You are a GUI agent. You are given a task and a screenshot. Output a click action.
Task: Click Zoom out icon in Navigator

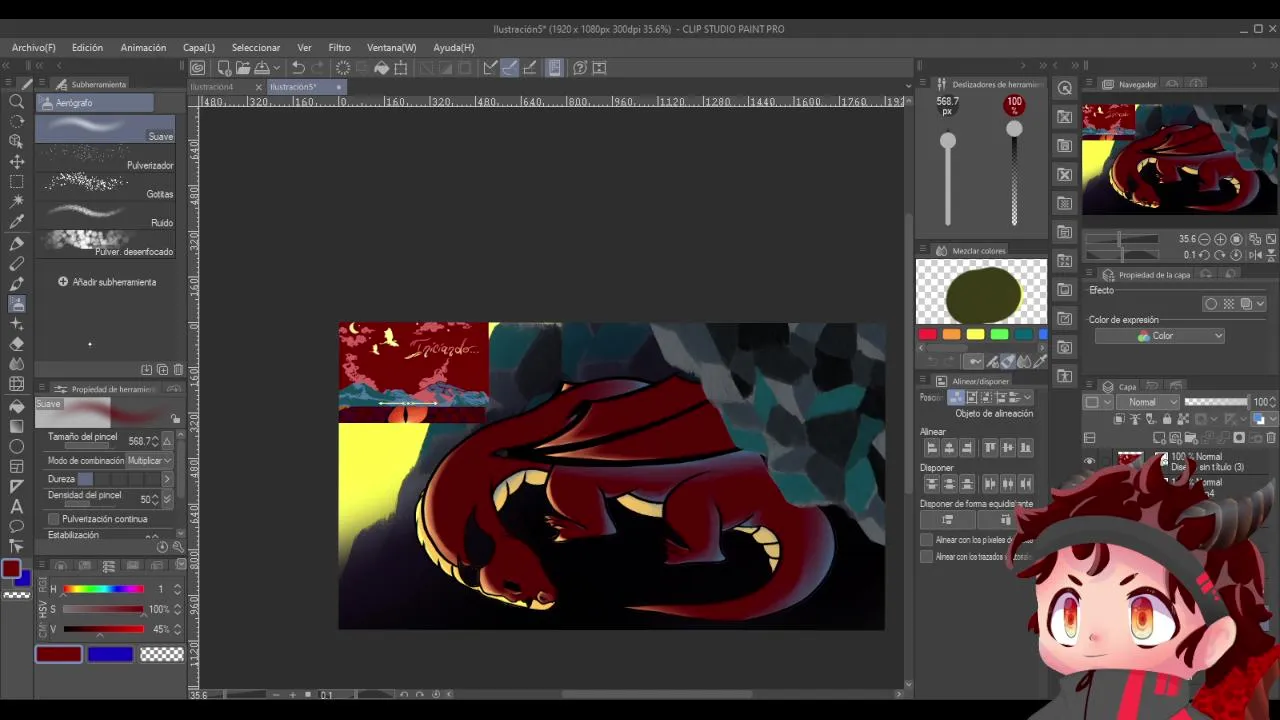(x=1204, y=239)
